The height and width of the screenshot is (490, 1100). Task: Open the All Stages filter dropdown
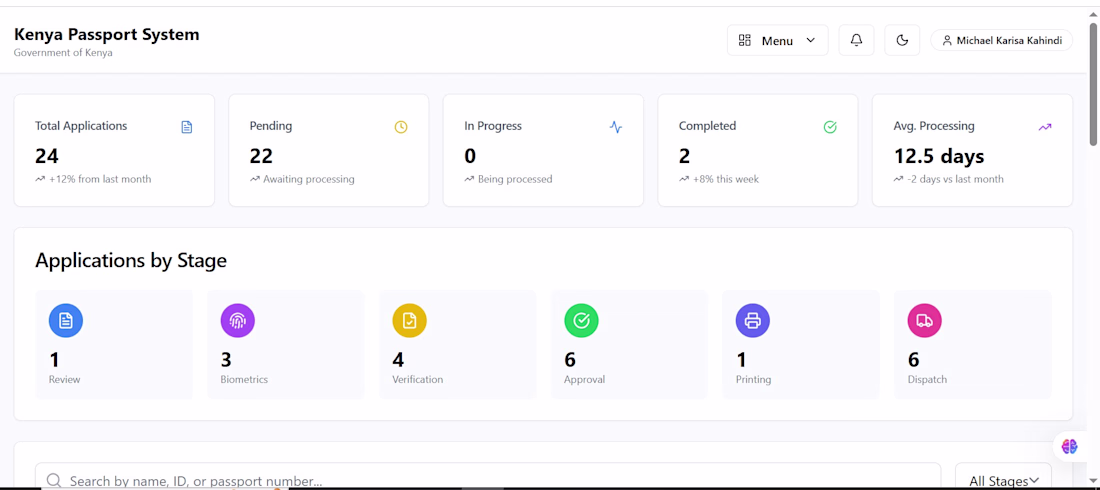pos(1003,476)
